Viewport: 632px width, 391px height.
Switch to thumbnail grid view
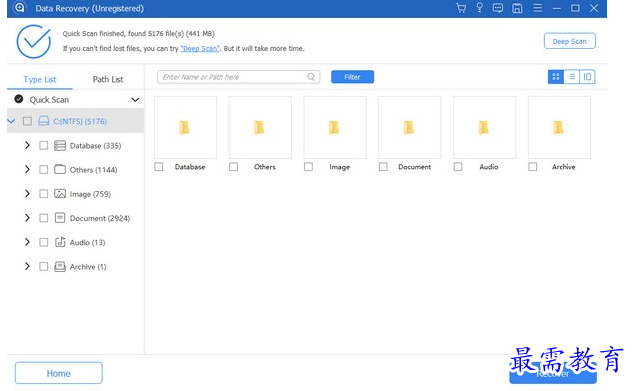point(555,77)
